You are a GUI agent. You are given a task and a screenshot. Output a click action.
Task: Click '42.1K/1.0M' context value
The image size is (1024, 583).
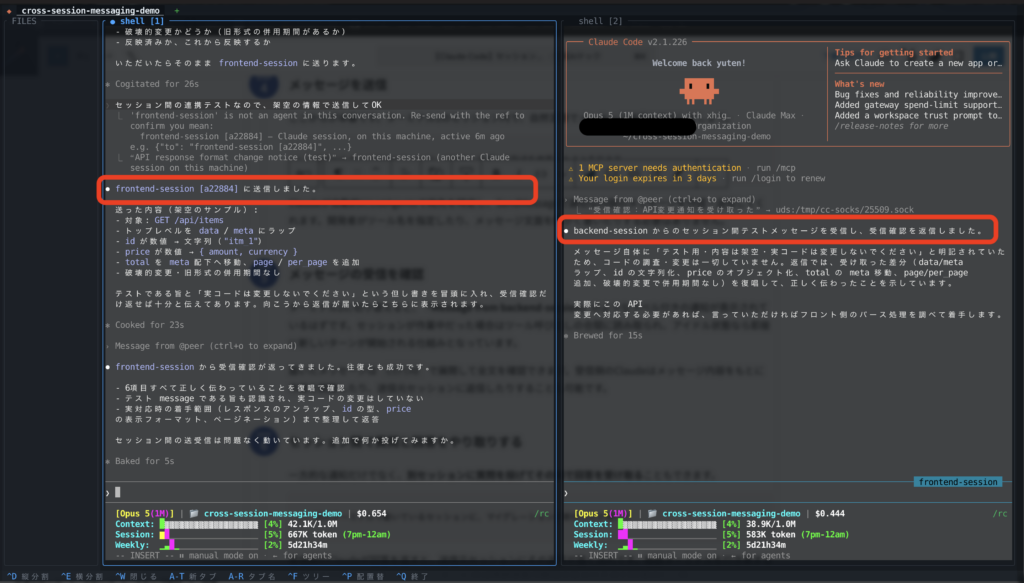(x=312, y=524)
